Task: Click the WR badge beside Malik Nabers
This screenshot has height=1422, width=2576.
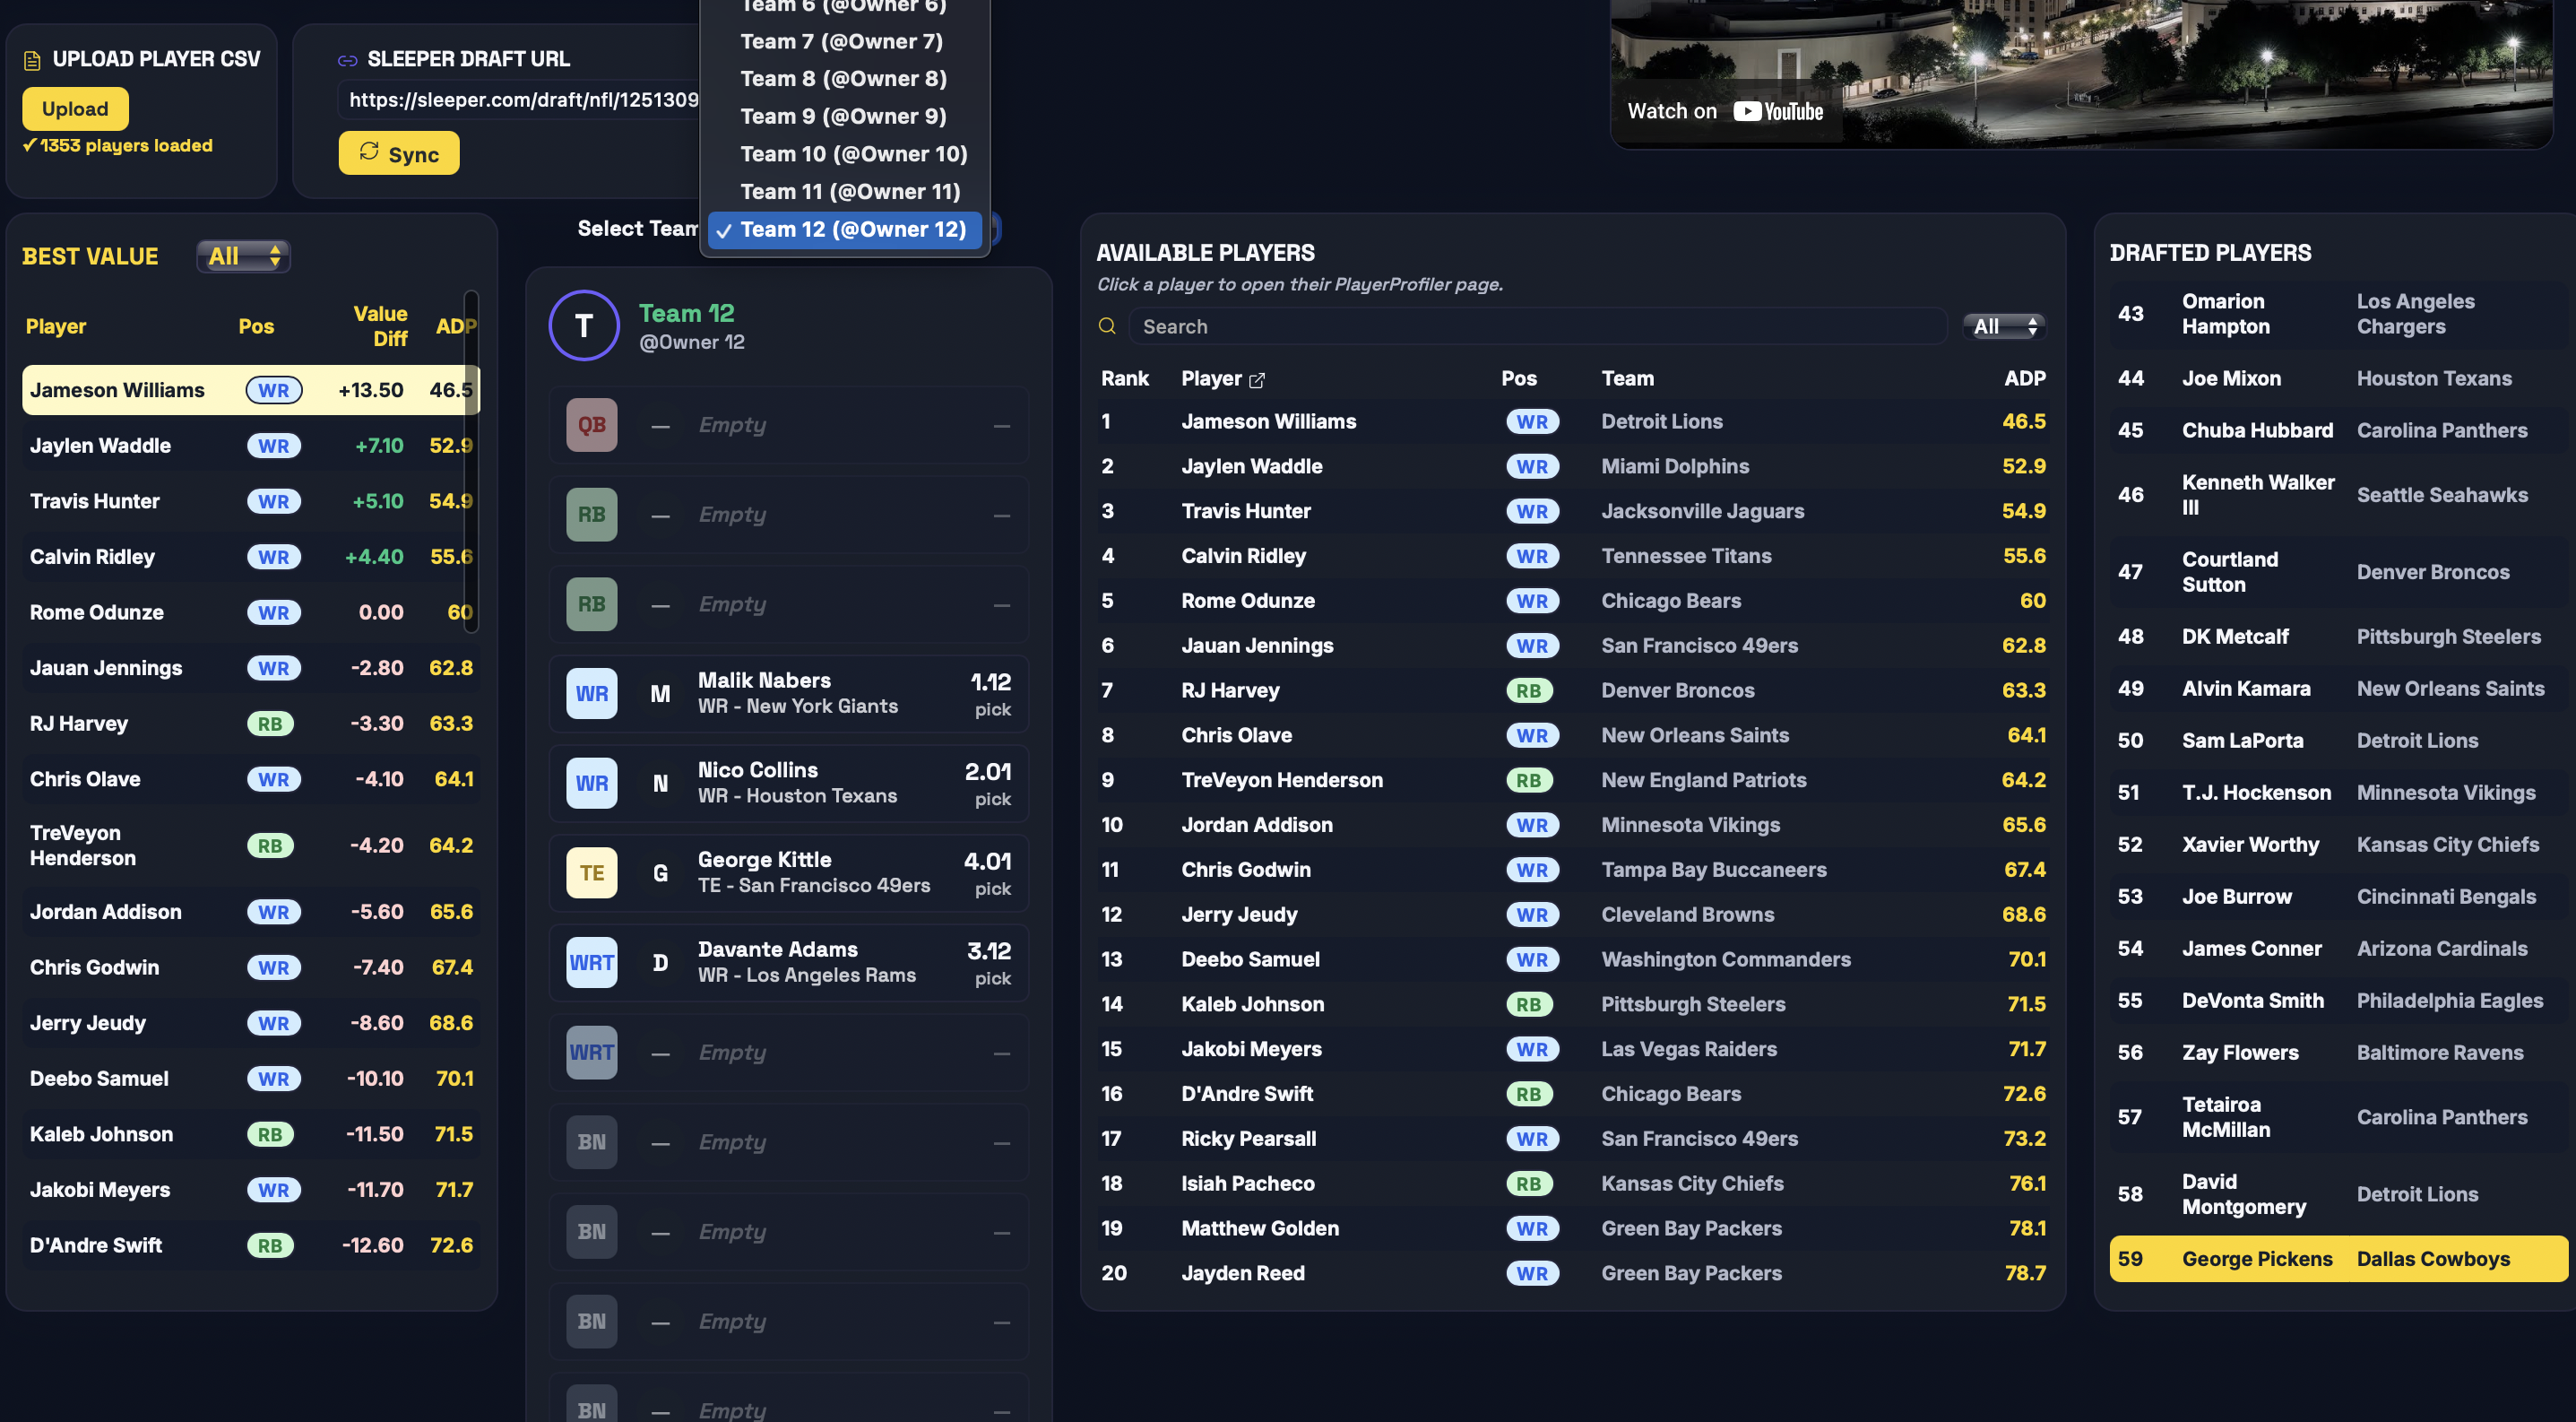Action: [x=592, y=694]
